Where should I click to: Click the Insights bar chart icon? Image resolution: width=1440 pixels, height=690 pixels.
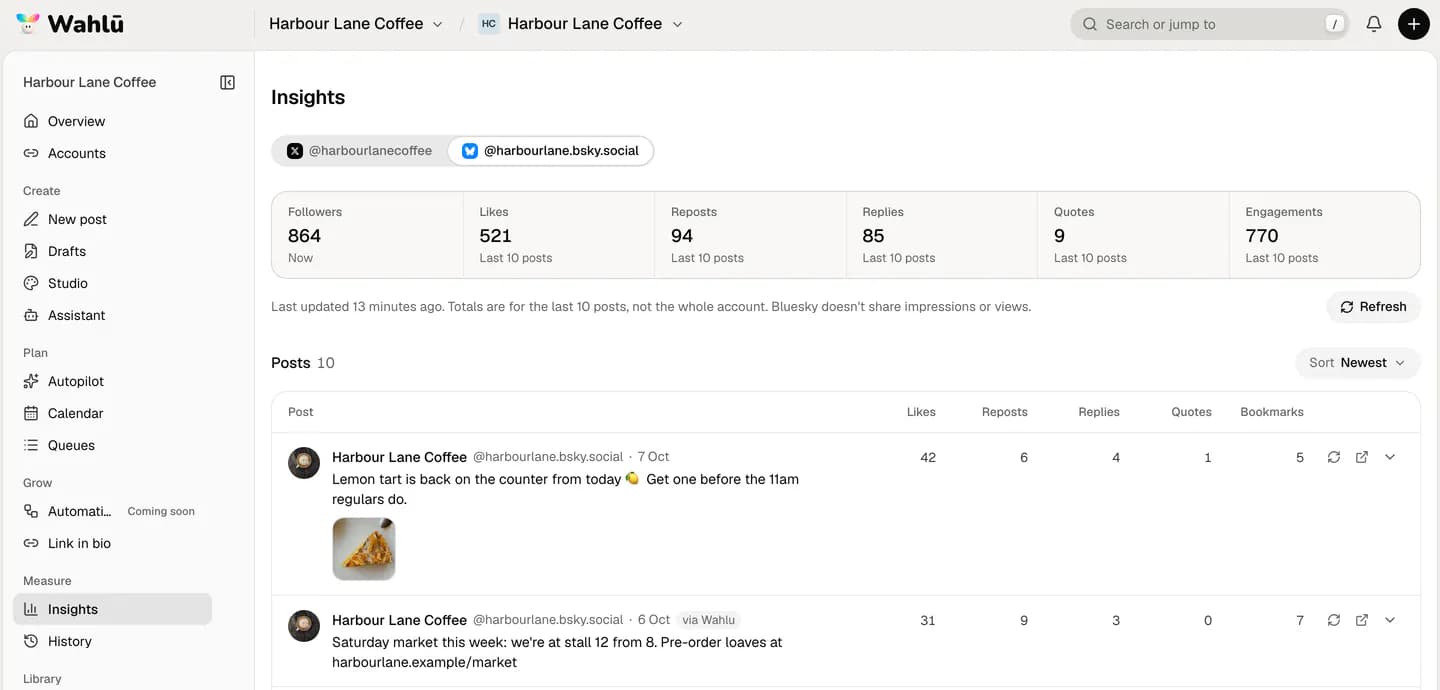(31, 609)
